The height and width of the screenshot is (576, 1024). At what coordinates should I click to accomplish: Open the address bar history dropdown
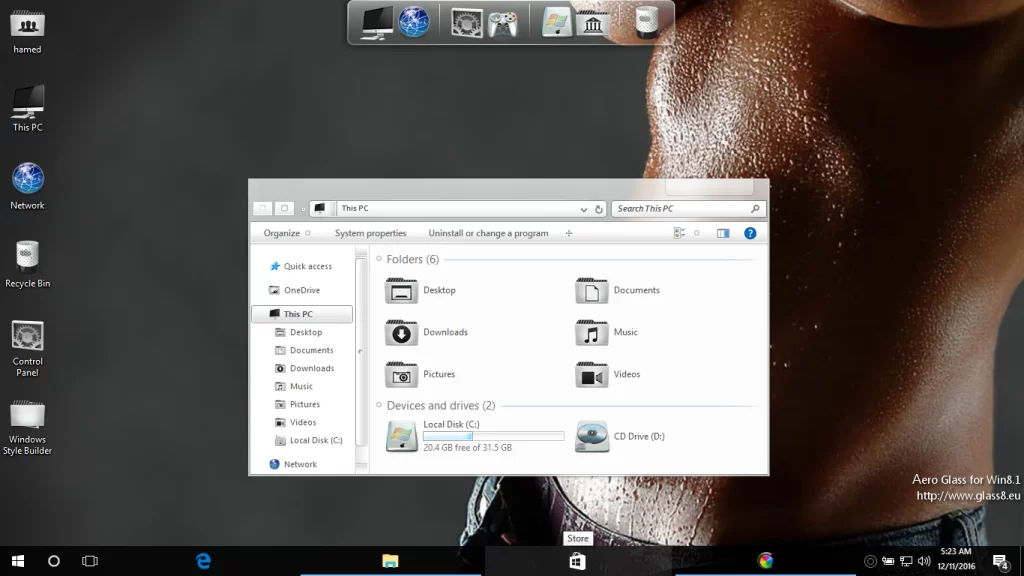(x=584, y=209)
